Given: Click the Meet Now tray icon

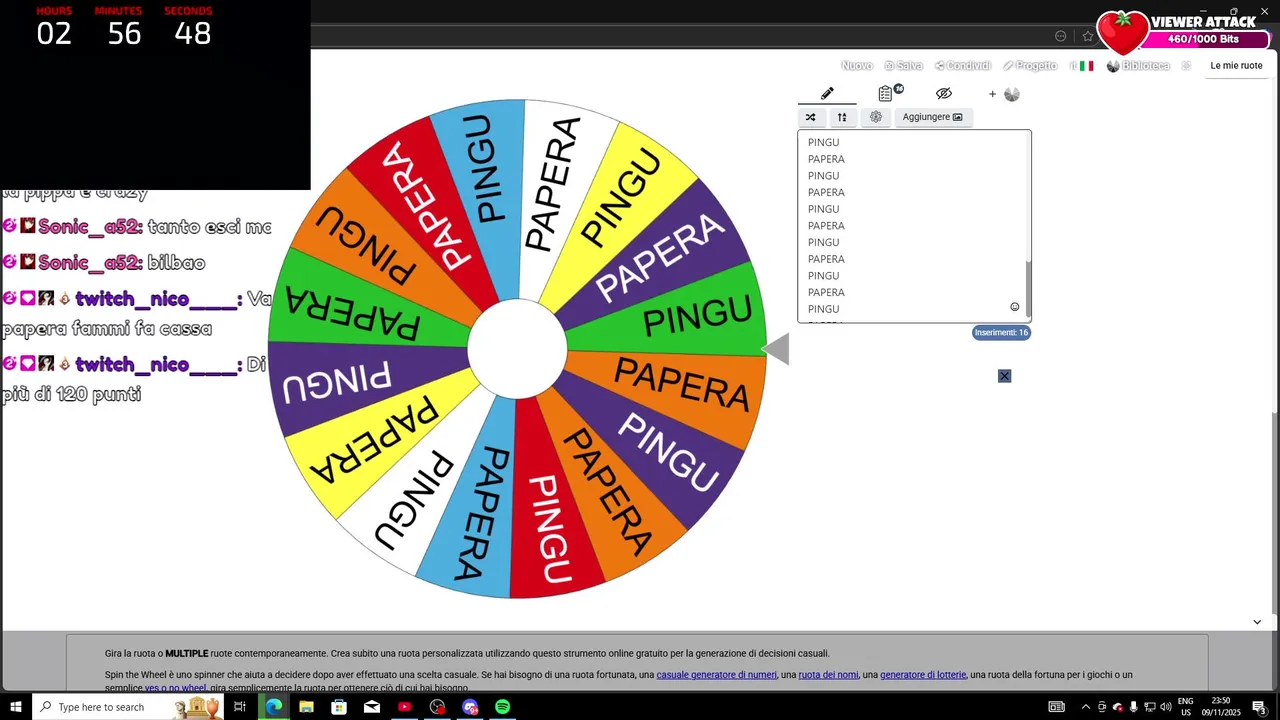Looking at the screenshot, I should click(1102, 707).
